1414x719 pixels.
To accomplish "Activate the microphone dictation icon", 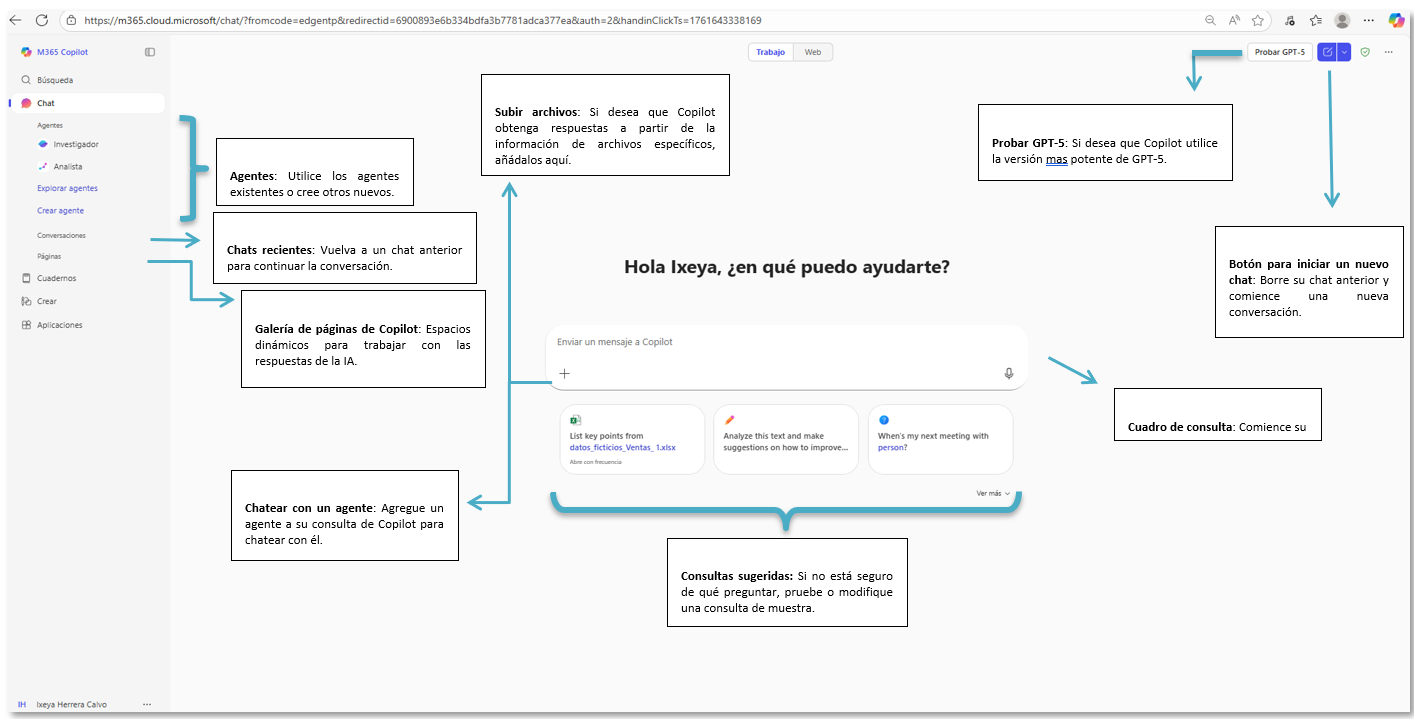I will [1009, 373].
